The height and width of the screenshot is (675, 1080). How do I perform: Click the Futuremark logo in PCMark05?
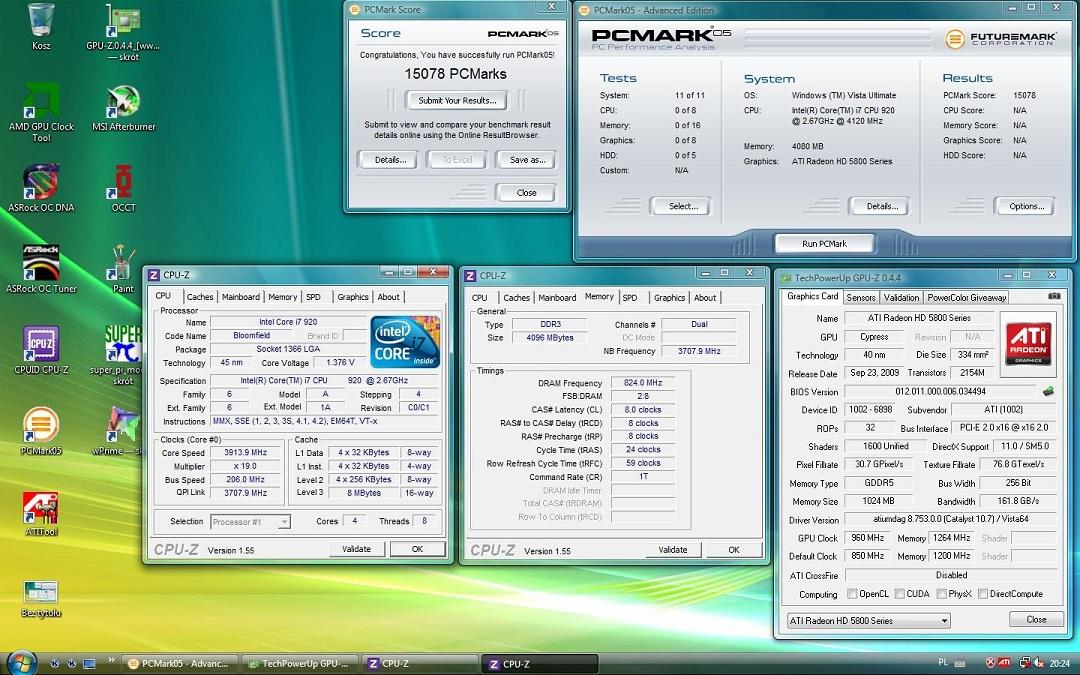coord(1001,39)
